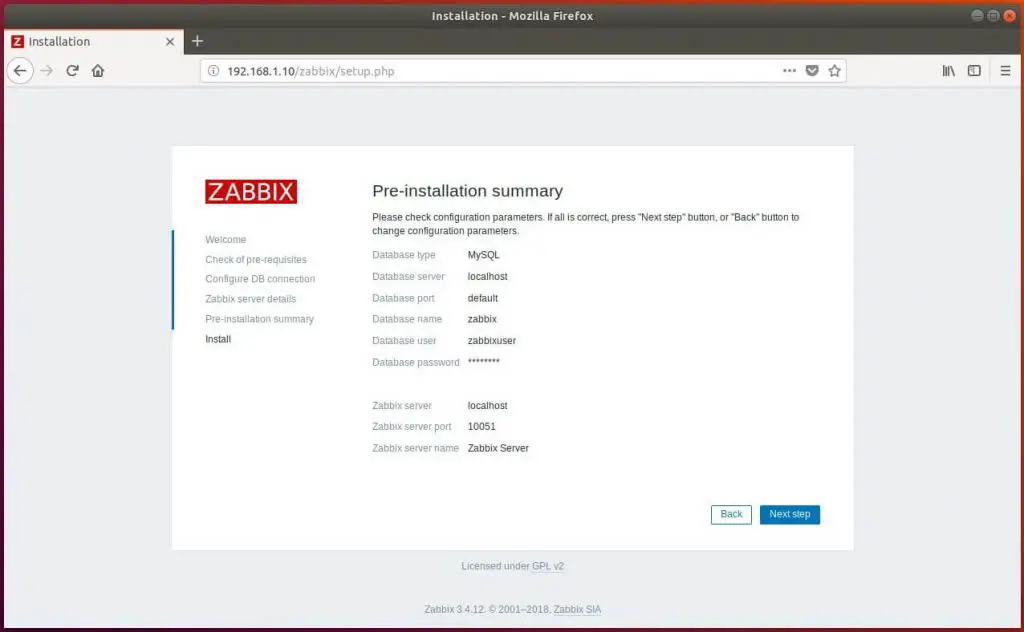
Task: Open the Firefox hamburger menu
Action: tap(1005, 71)
